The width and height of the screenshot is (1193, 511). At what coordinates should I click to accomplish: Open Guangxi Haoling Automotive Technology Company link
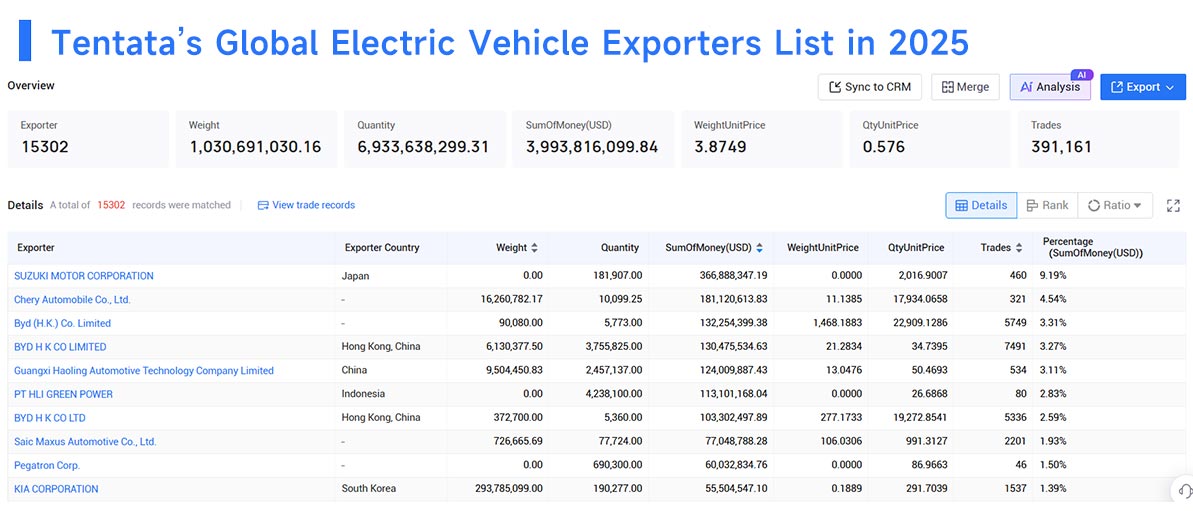(144, 371)
